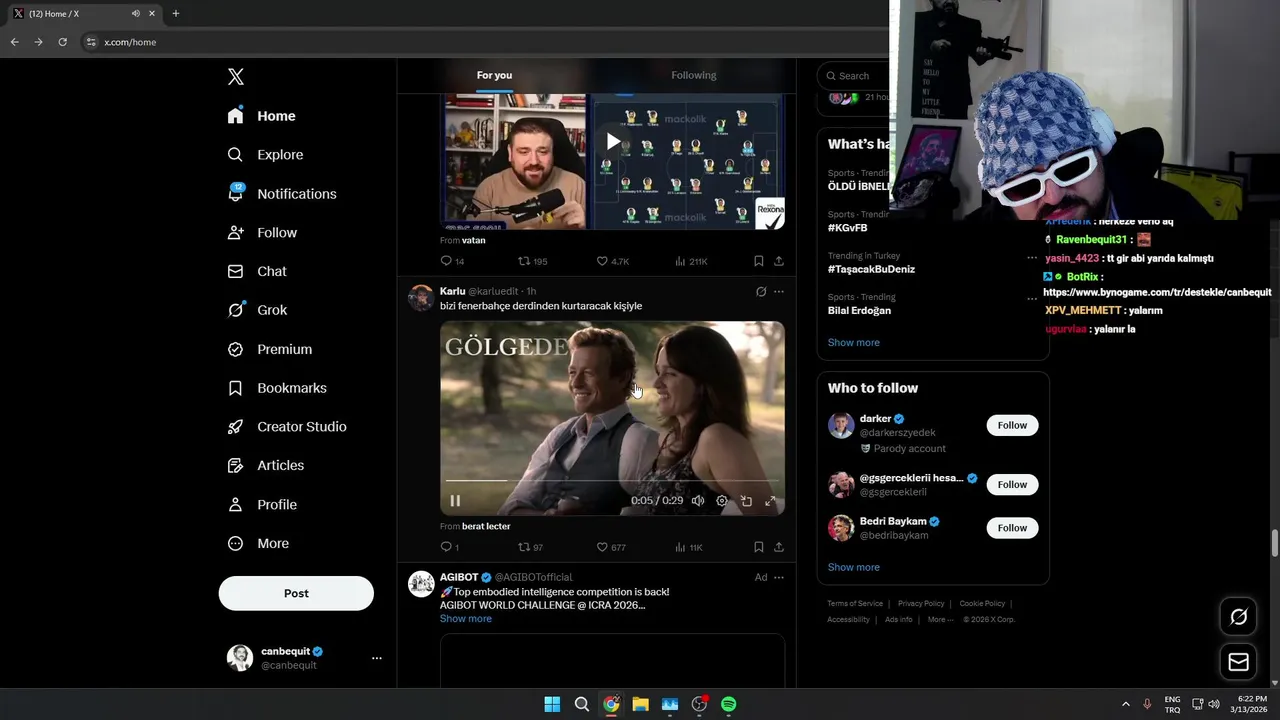This screenshot has width=1280, height=720.
Task: Open Windows Start menu
Action: coord(552,704)
